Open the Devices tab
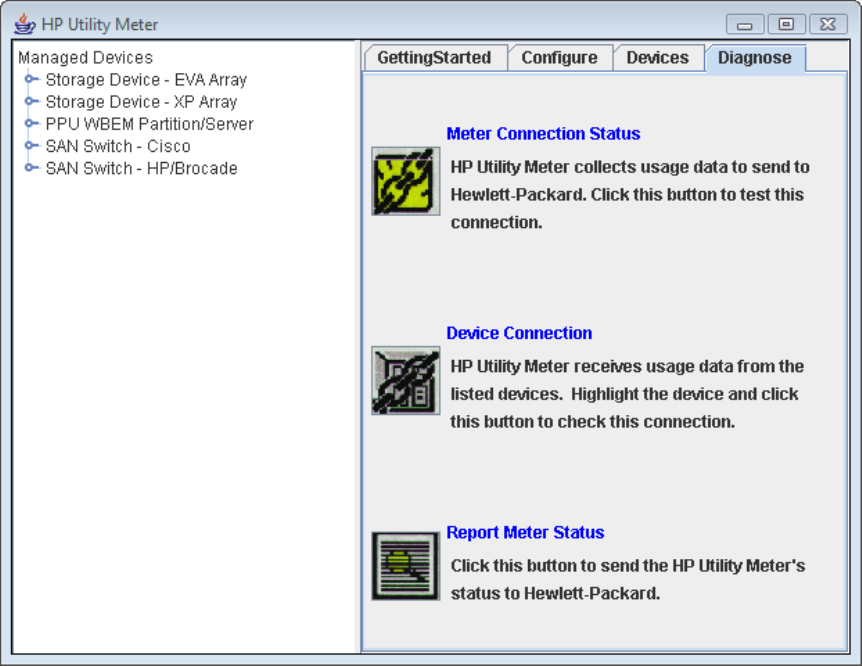Screen dimensions: 862x666 (x=657, y=58)
